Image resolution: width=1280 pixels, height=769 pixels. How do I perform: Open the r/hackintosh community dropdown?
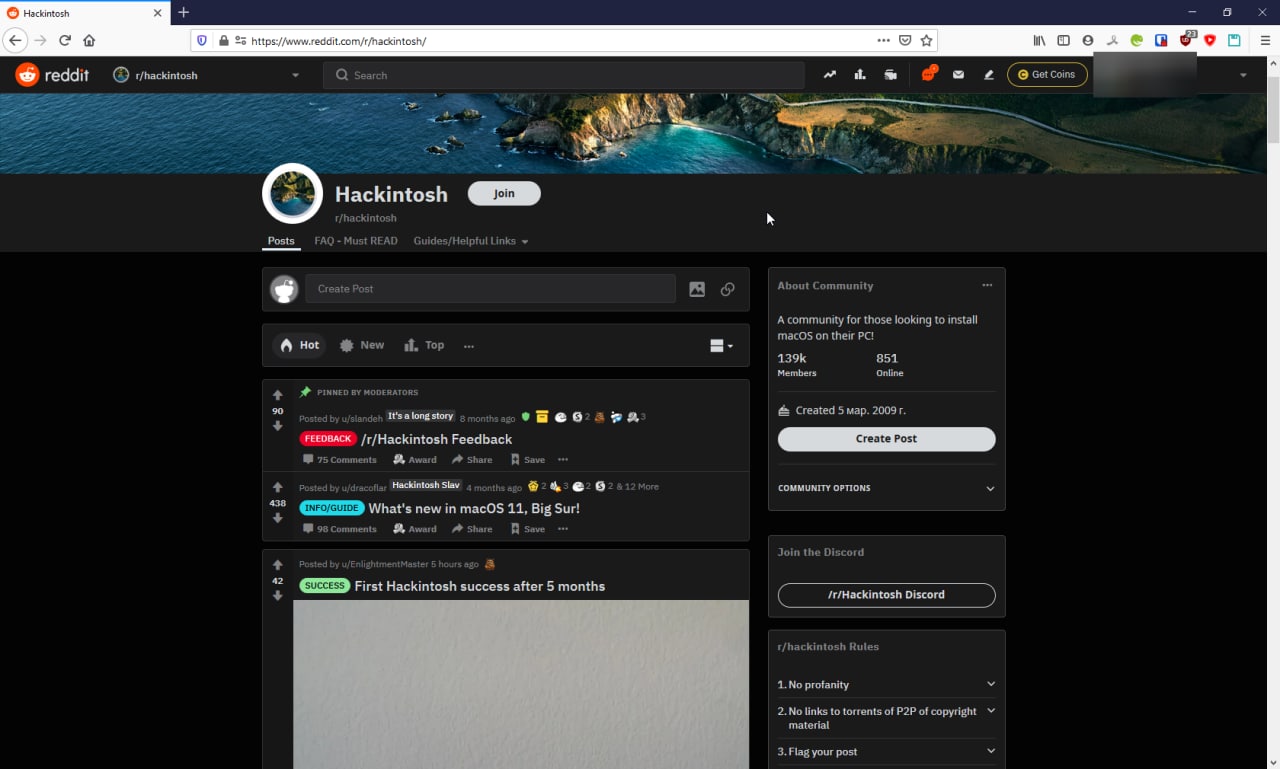pyautogui.click(x=206, y=75)
